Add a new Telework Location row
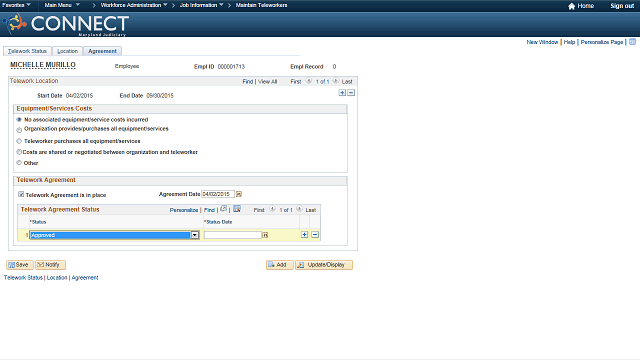640x360 pixels. click(342, 93)
